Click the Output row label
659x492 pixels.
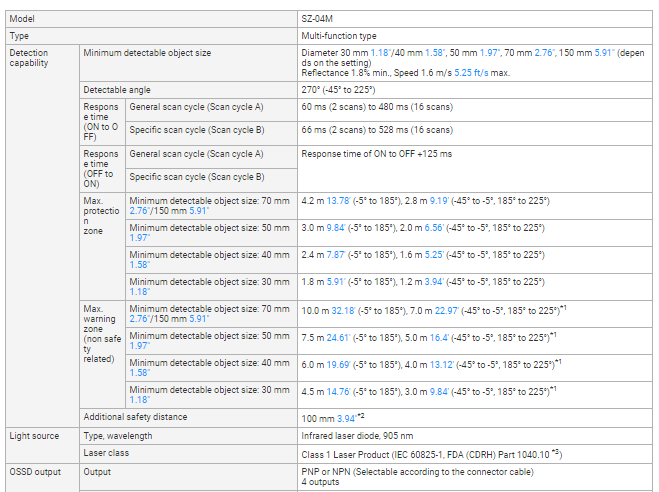(x=97, y=472)
